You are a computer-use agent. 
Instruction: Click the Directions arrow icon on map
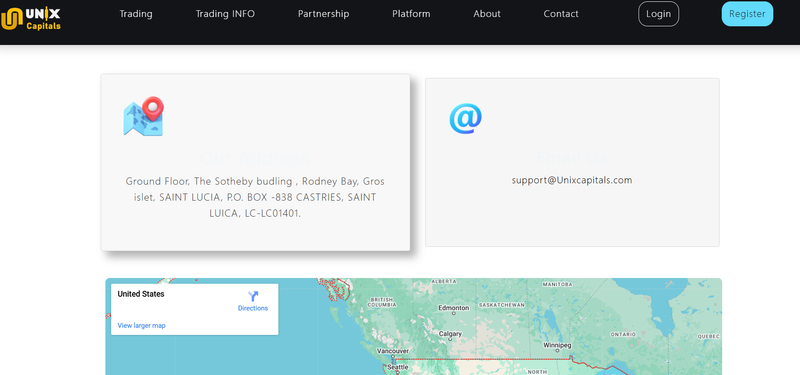coord(253,296)
